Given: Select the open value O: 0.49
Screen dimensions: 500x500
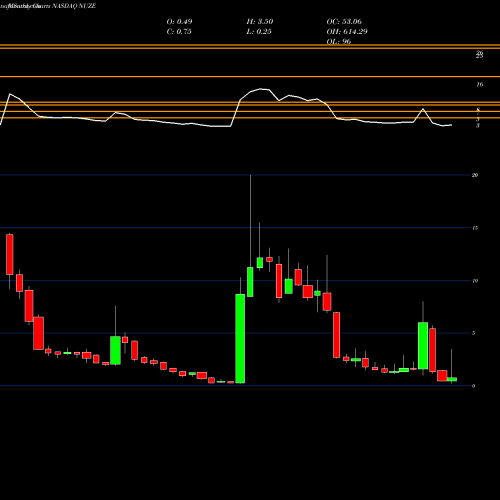Looking at the screenshot, I should point(179,22).
